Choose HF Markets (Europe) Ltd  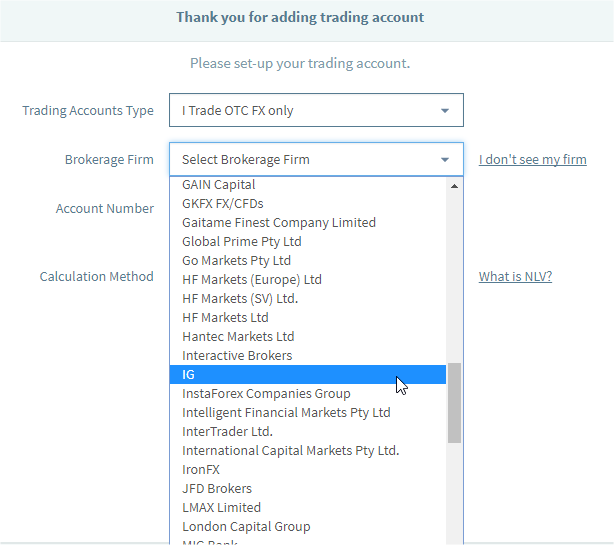click(252, 280)
